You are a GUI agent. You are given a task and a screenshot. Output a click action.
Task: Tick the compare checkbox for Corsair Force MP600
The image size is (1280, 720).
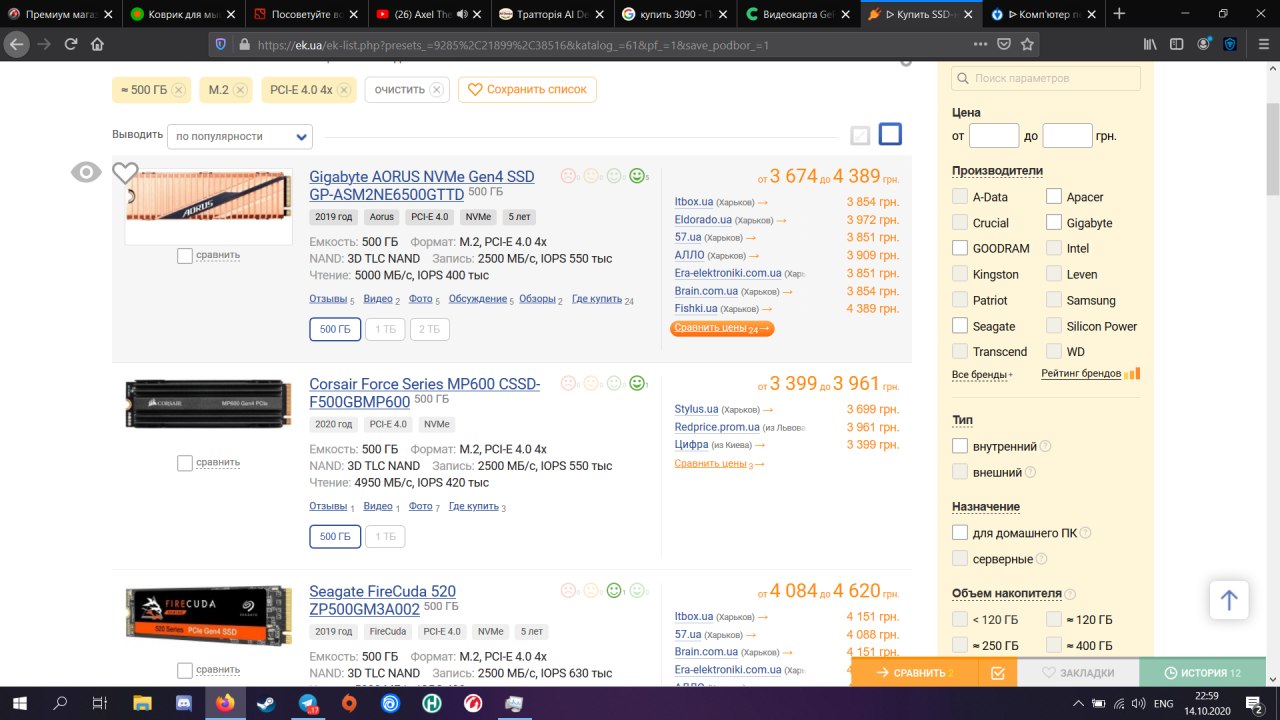(x=184, y=463)
